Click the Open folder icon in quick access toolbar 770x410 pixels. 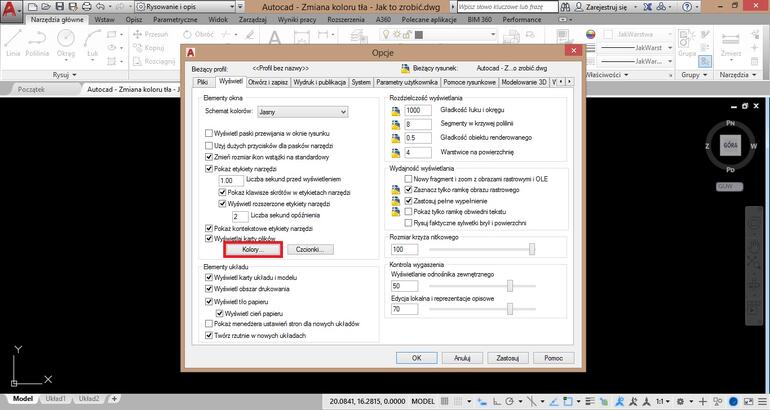tap(46, 7)
